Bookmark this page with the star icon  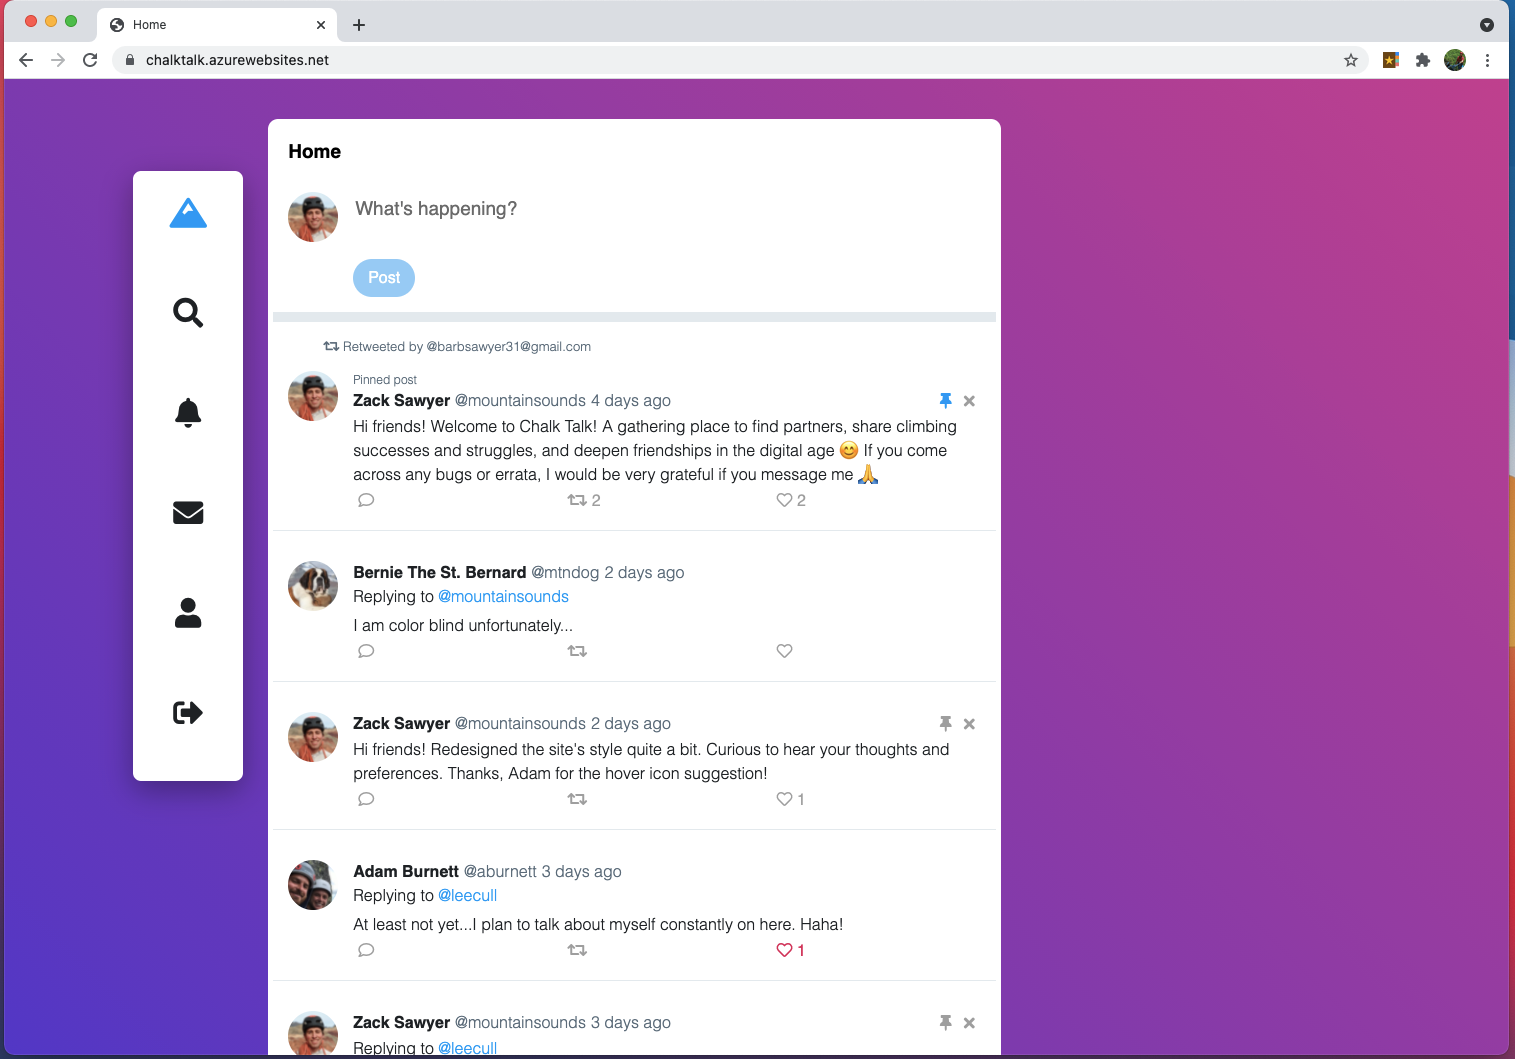click(x=1351, y=60)
